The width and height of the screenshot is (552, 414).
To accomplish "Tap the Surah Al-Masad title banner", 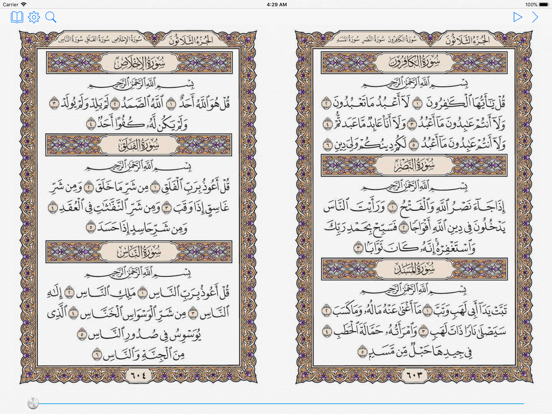I will pyautogui.click(x=414, y=269).
